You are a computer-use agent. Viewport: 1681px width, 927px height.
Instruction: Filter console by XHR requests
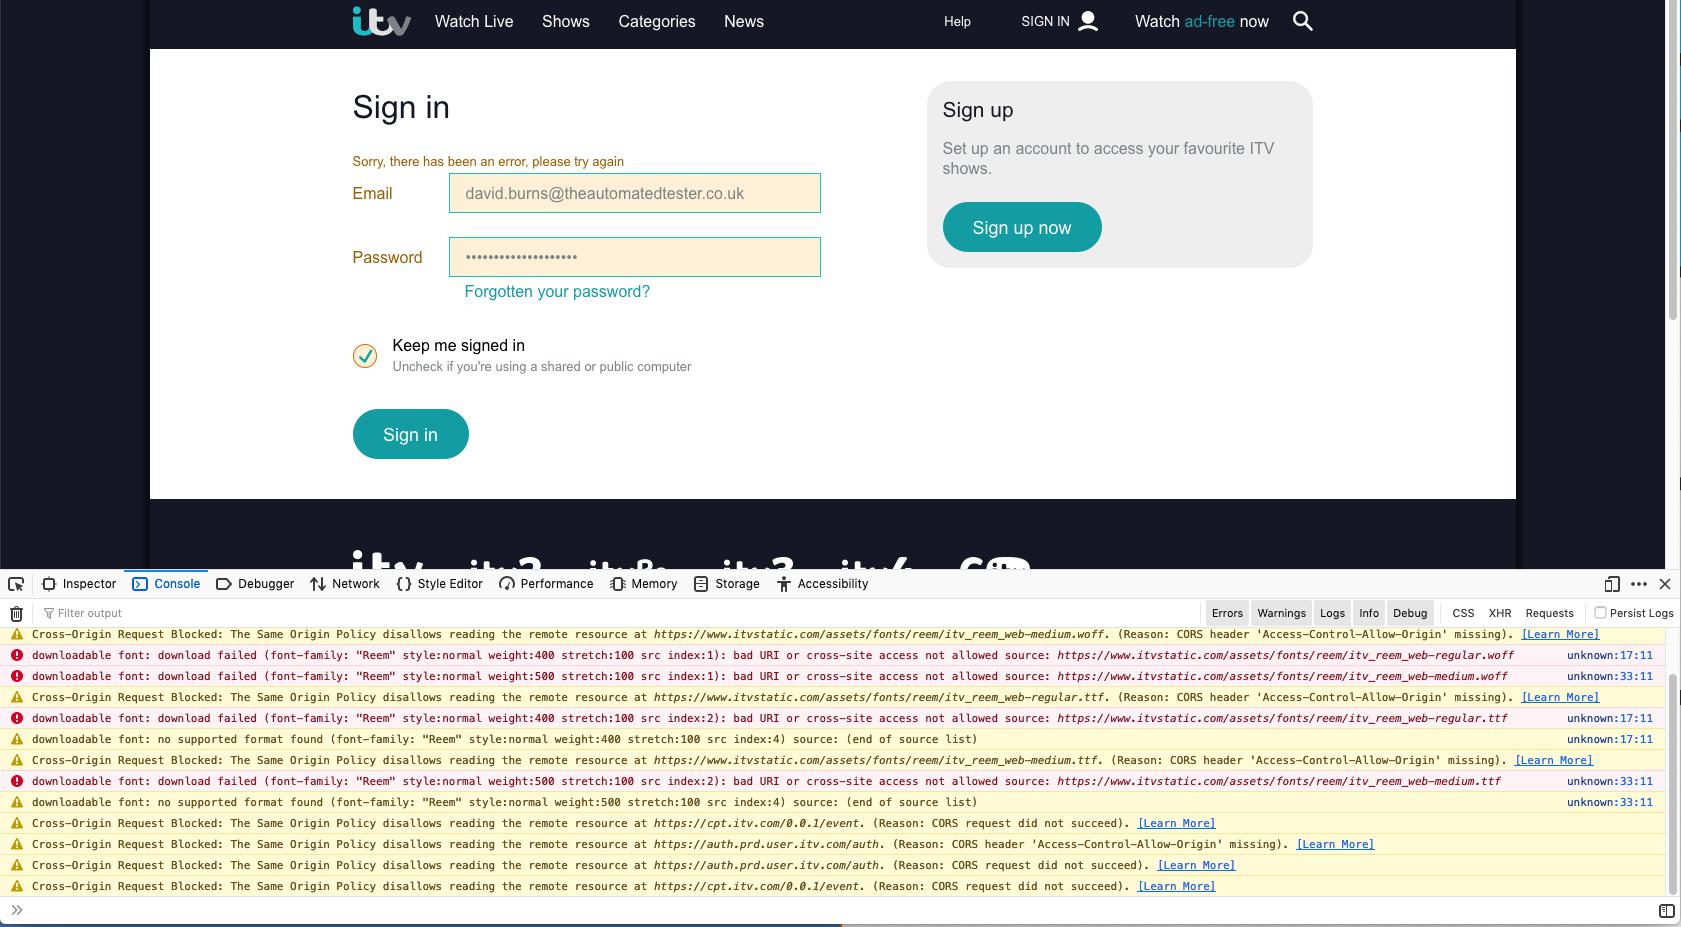click(1499, 612)
